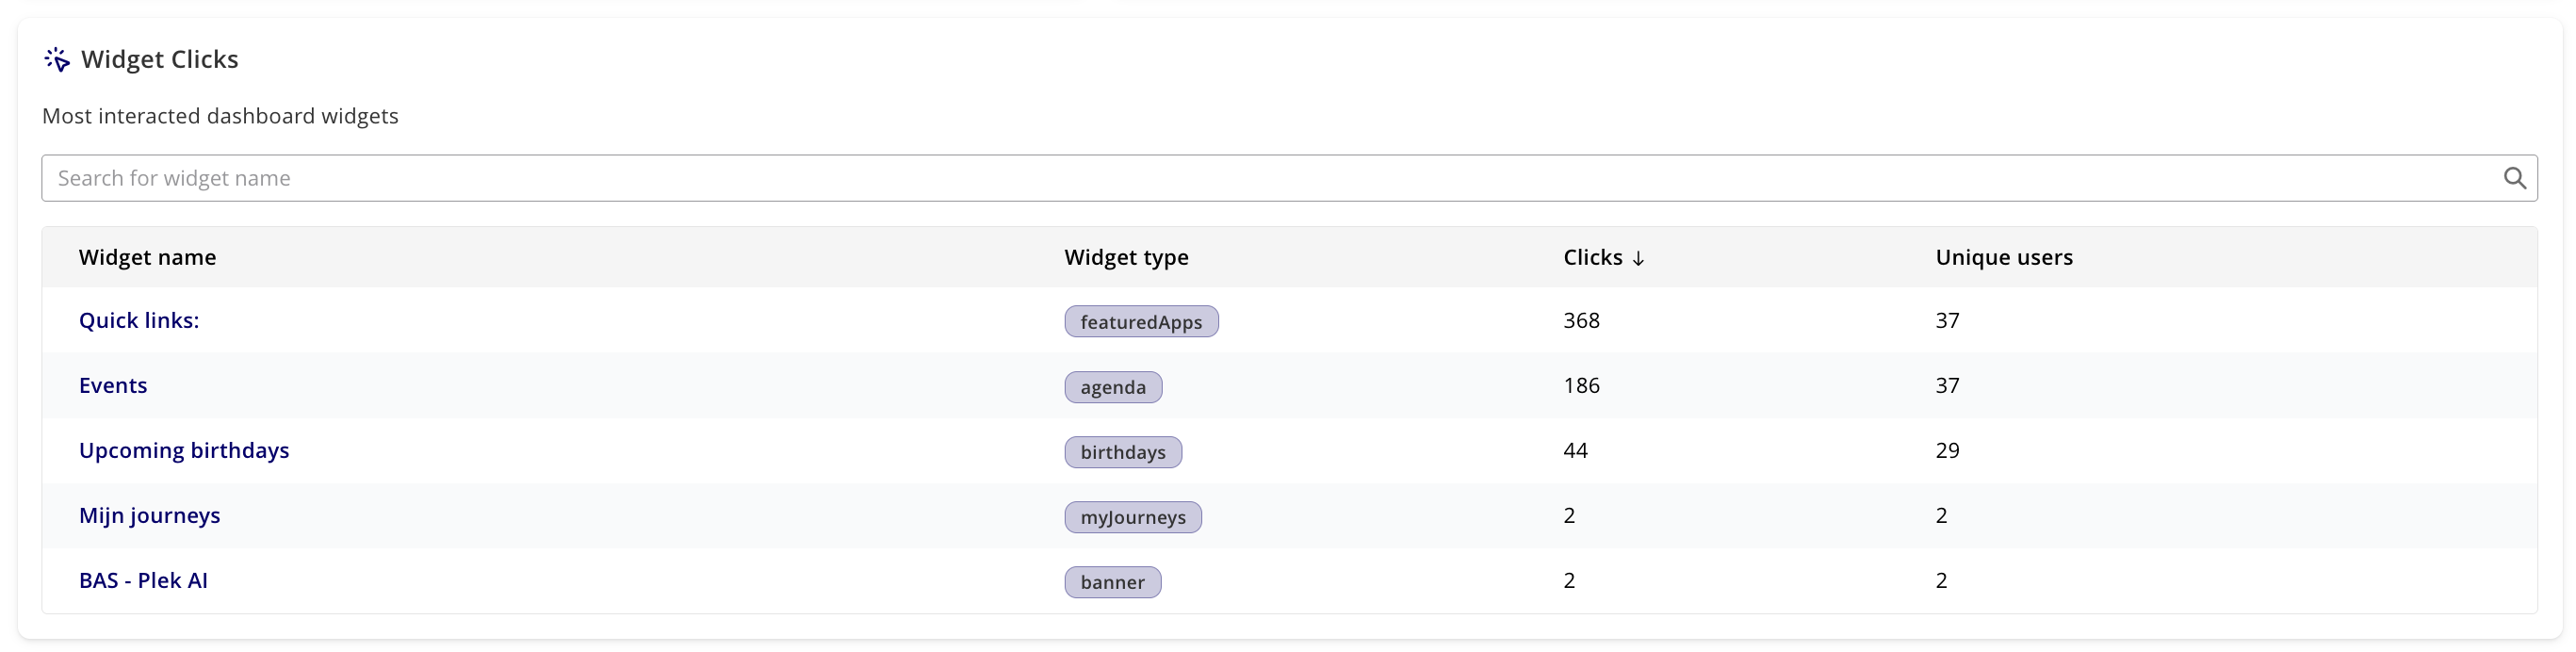Click the agenda type badge
Screen dimensions: 2576x652
1113,387
